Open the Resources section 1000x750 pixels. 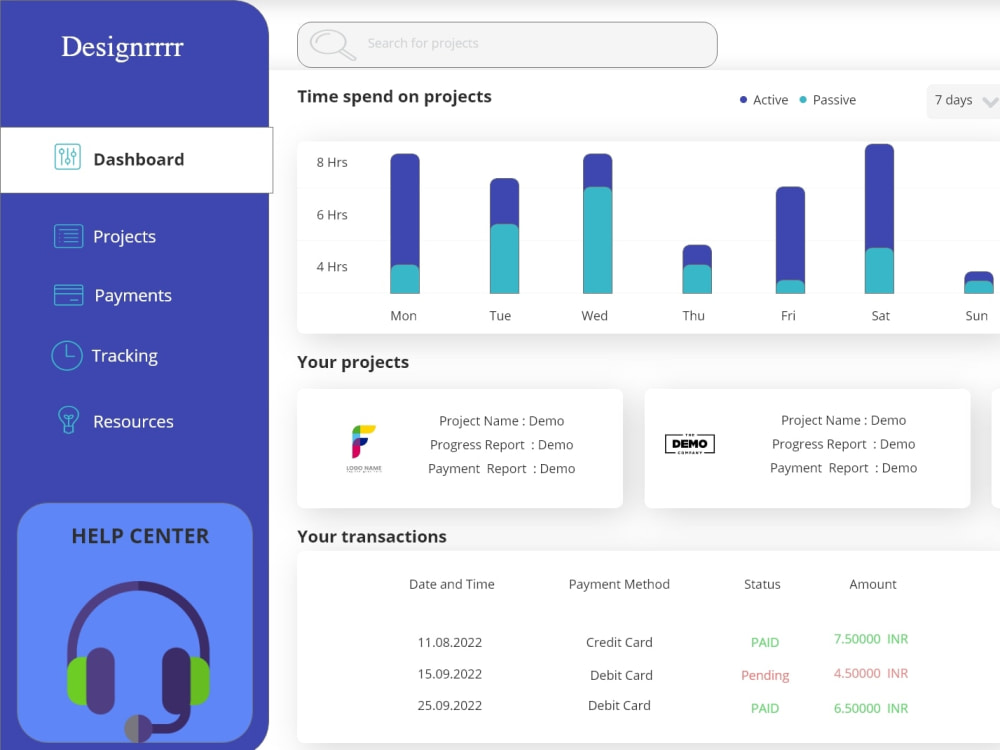click(133, 422)
